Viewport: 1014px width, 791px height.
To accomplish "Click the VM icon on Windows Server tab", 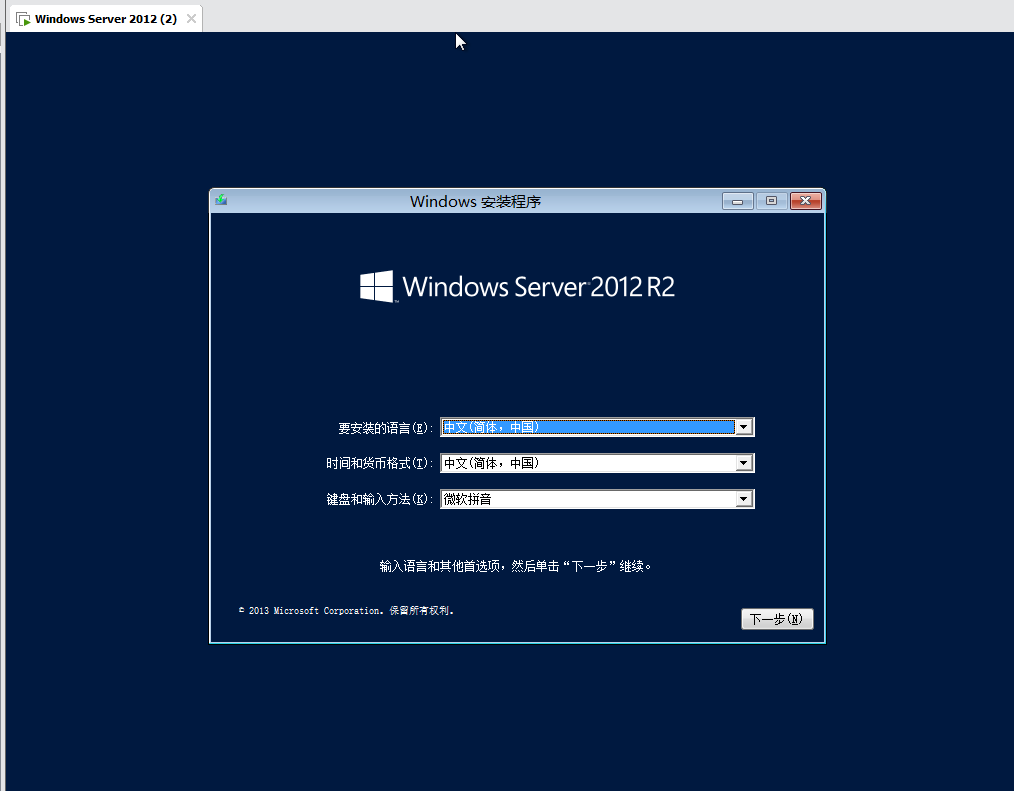I will 23,19.
